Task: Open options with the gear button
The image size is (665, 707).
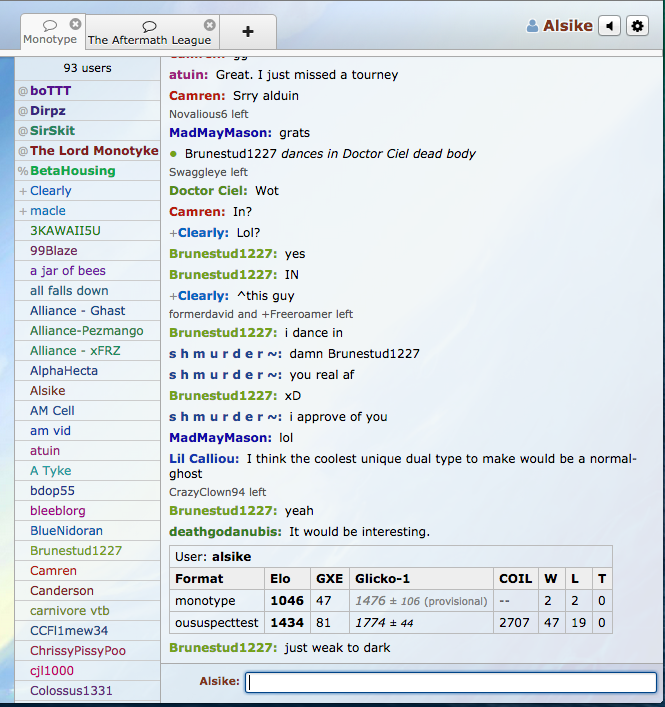Action: [x=637, y=26]
